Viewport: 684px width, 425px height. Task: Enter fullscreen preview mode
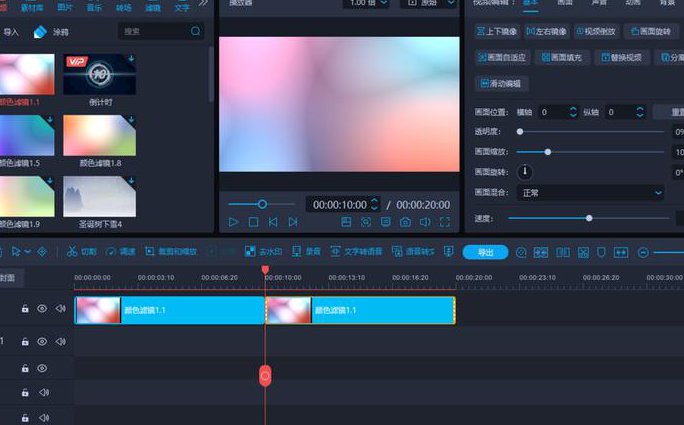click(x=445, y=222)
